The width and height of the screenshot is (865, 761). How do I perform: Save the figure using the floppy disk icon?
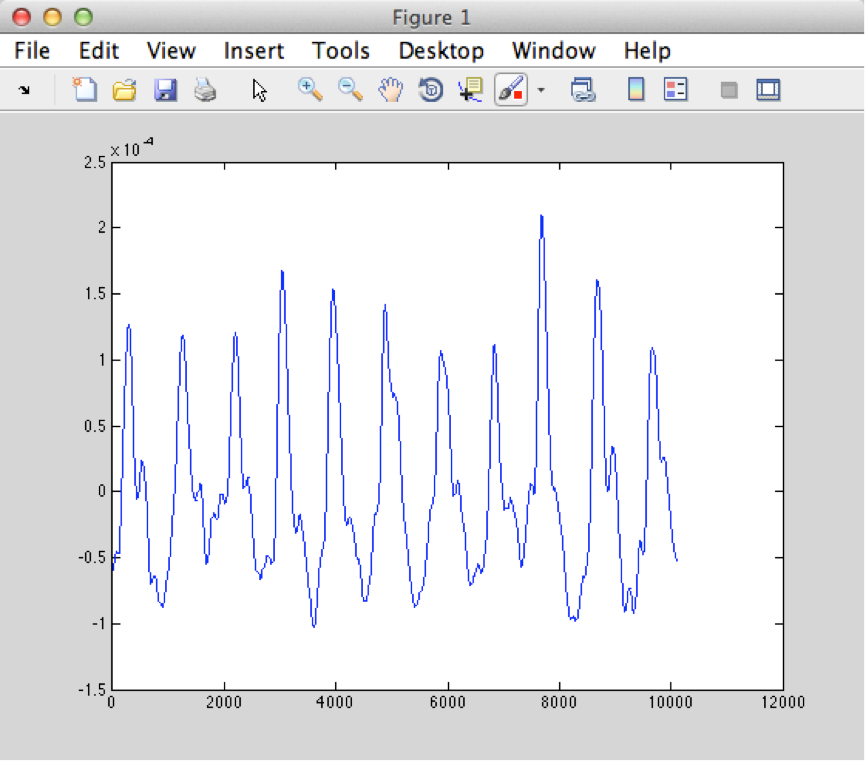point(165,90)
